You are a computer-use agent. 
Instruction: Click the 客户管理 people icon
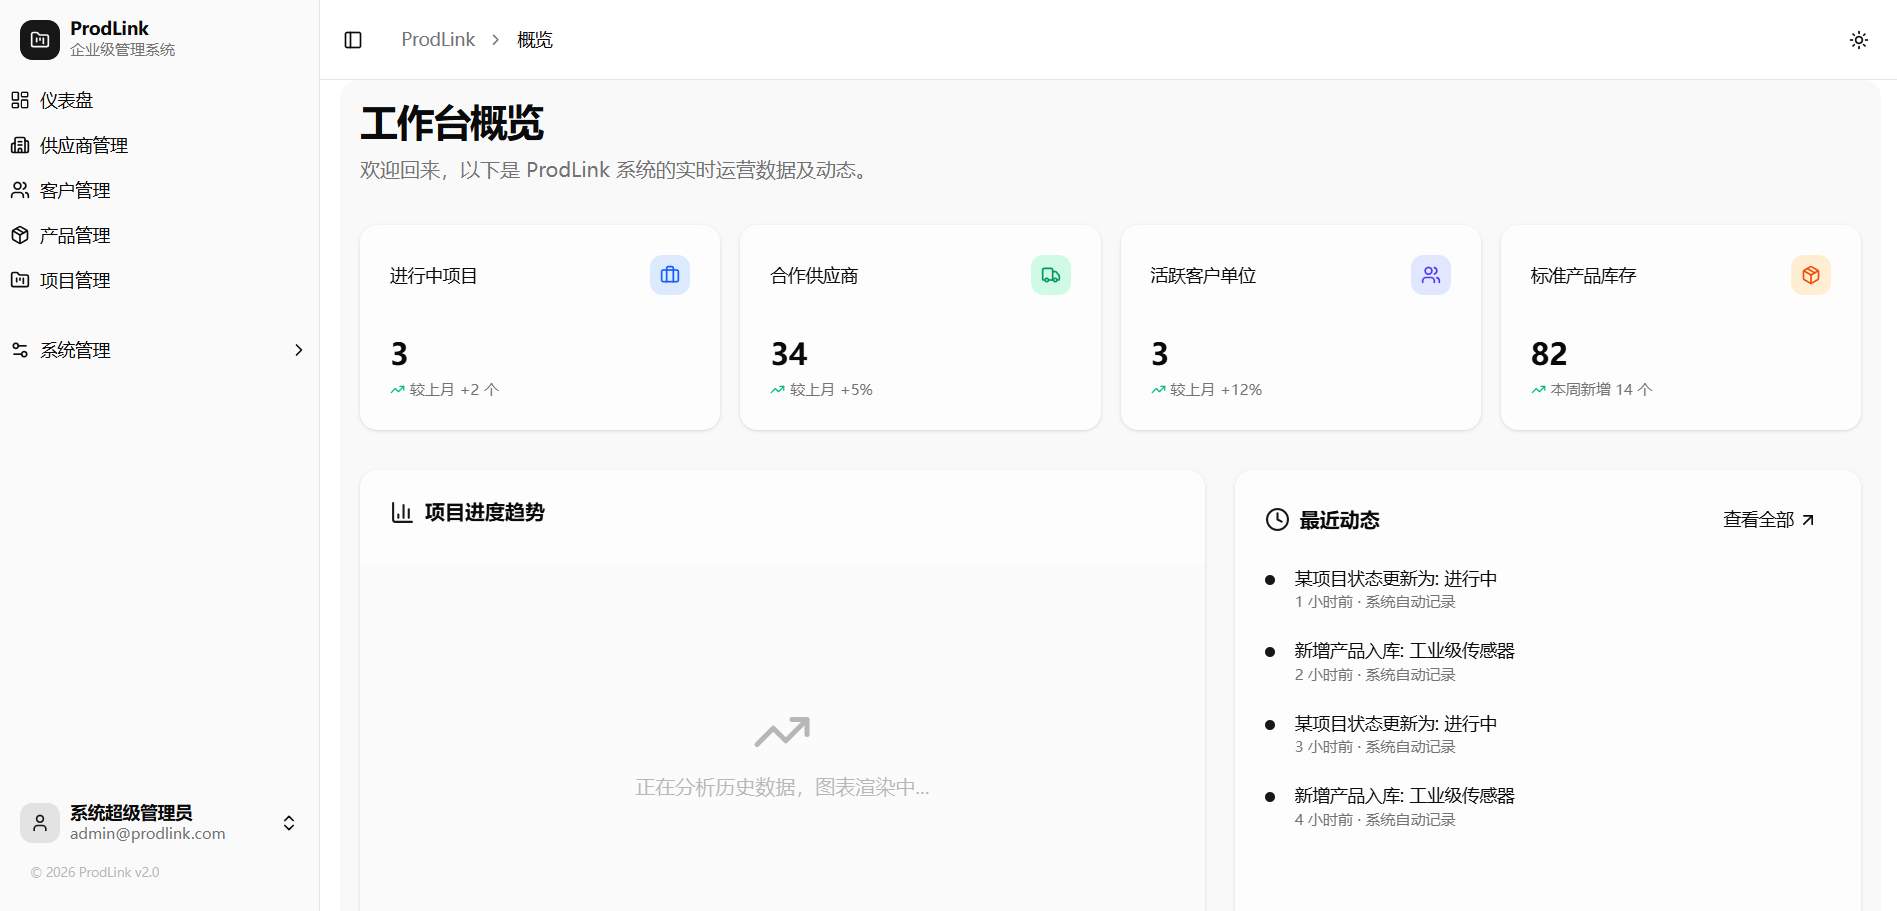20,190
